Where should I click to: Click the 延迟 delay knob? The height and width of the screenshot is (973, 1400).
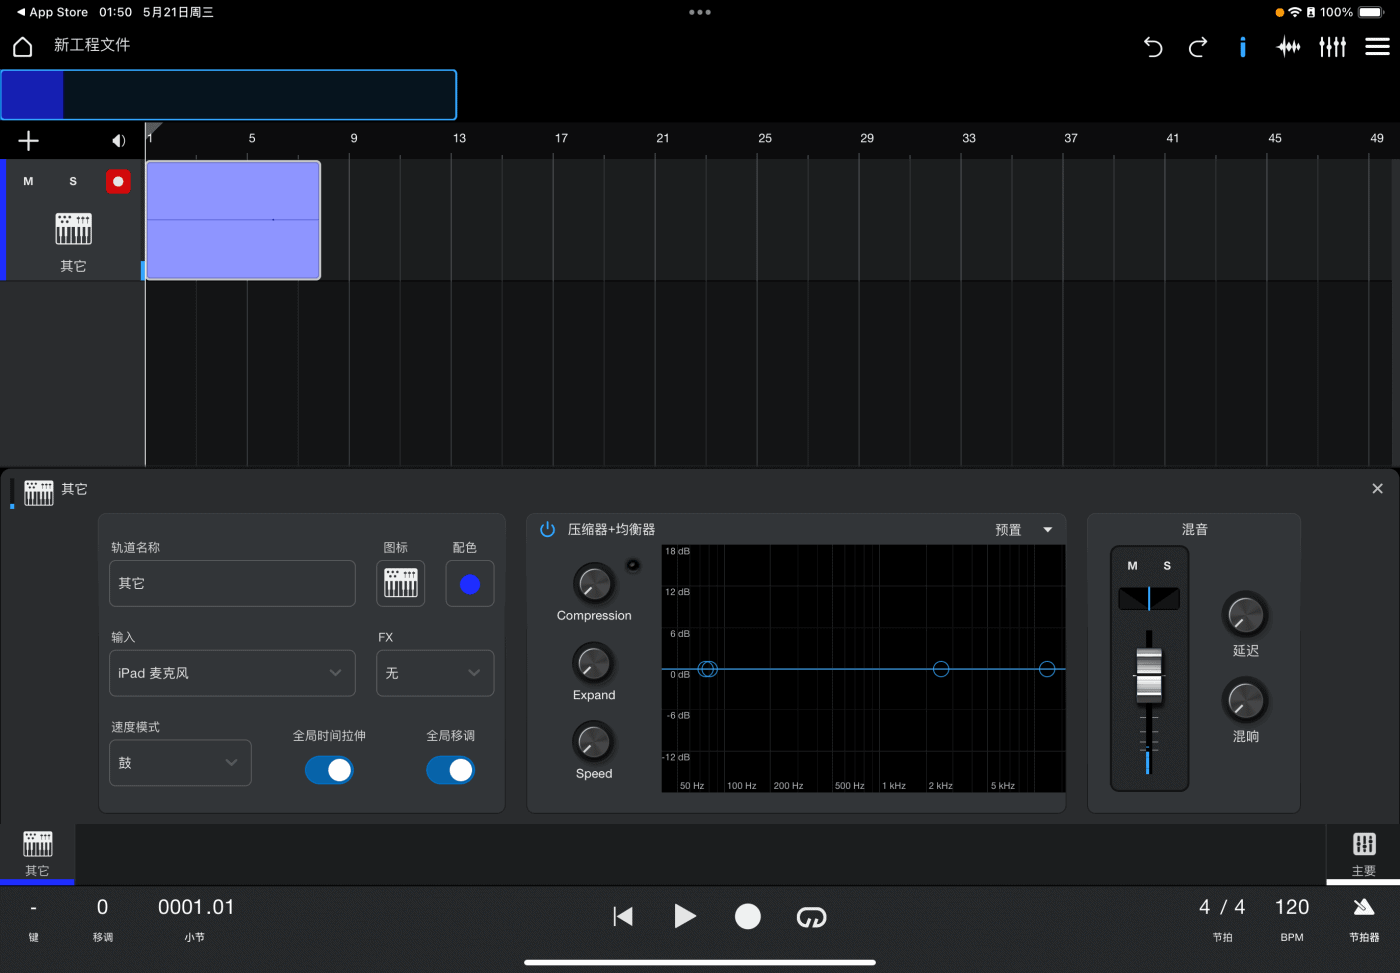coord(1245,615)
